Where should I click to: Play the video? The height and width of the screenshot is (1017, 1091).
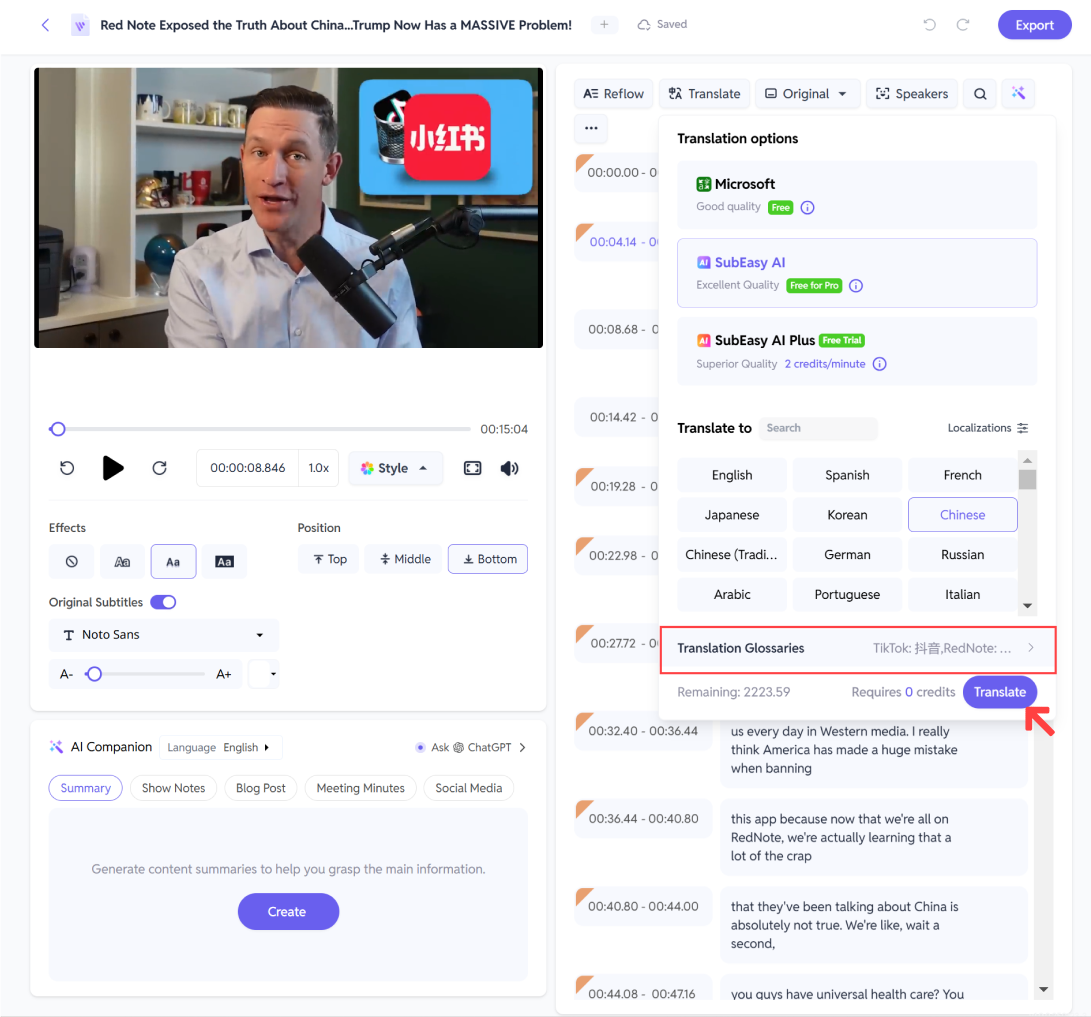coord(113,468)
